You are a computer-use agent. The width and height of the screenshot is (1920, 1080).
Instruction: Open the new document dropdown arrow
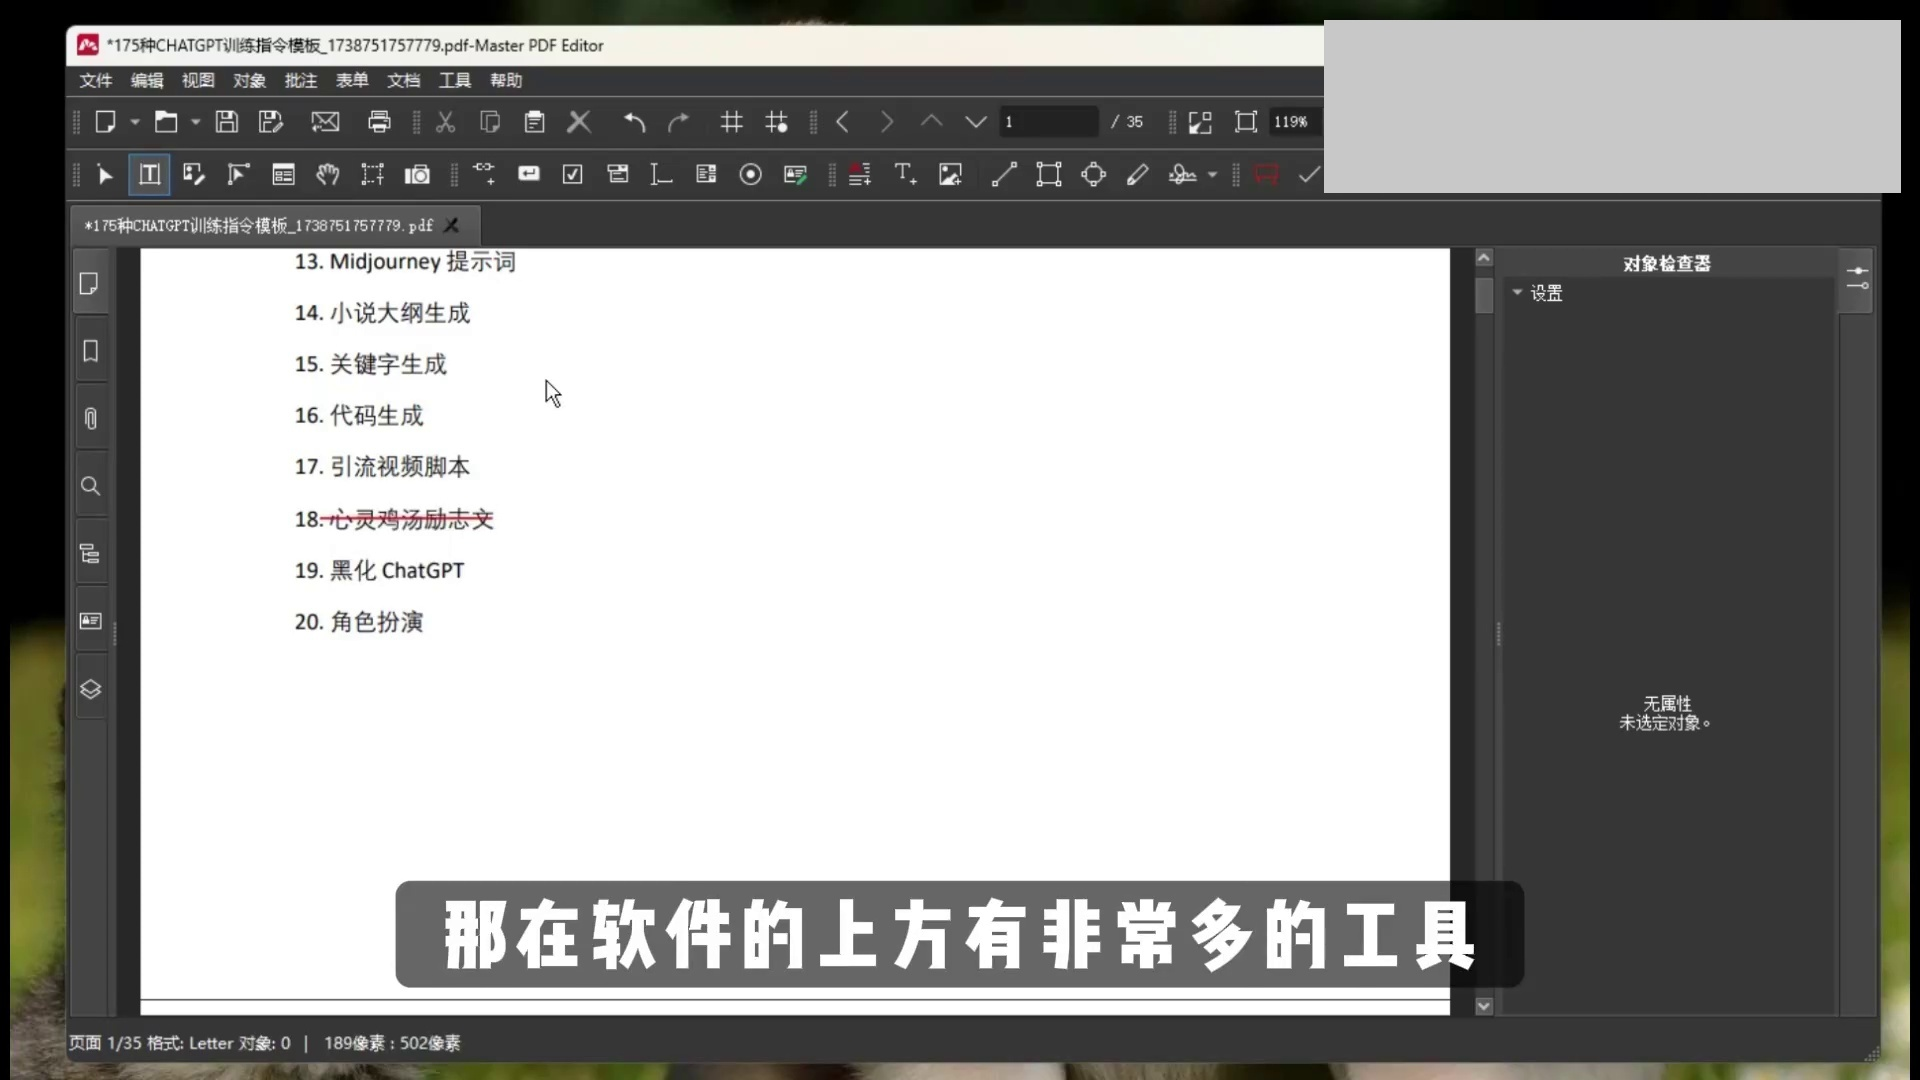point(134,121)
